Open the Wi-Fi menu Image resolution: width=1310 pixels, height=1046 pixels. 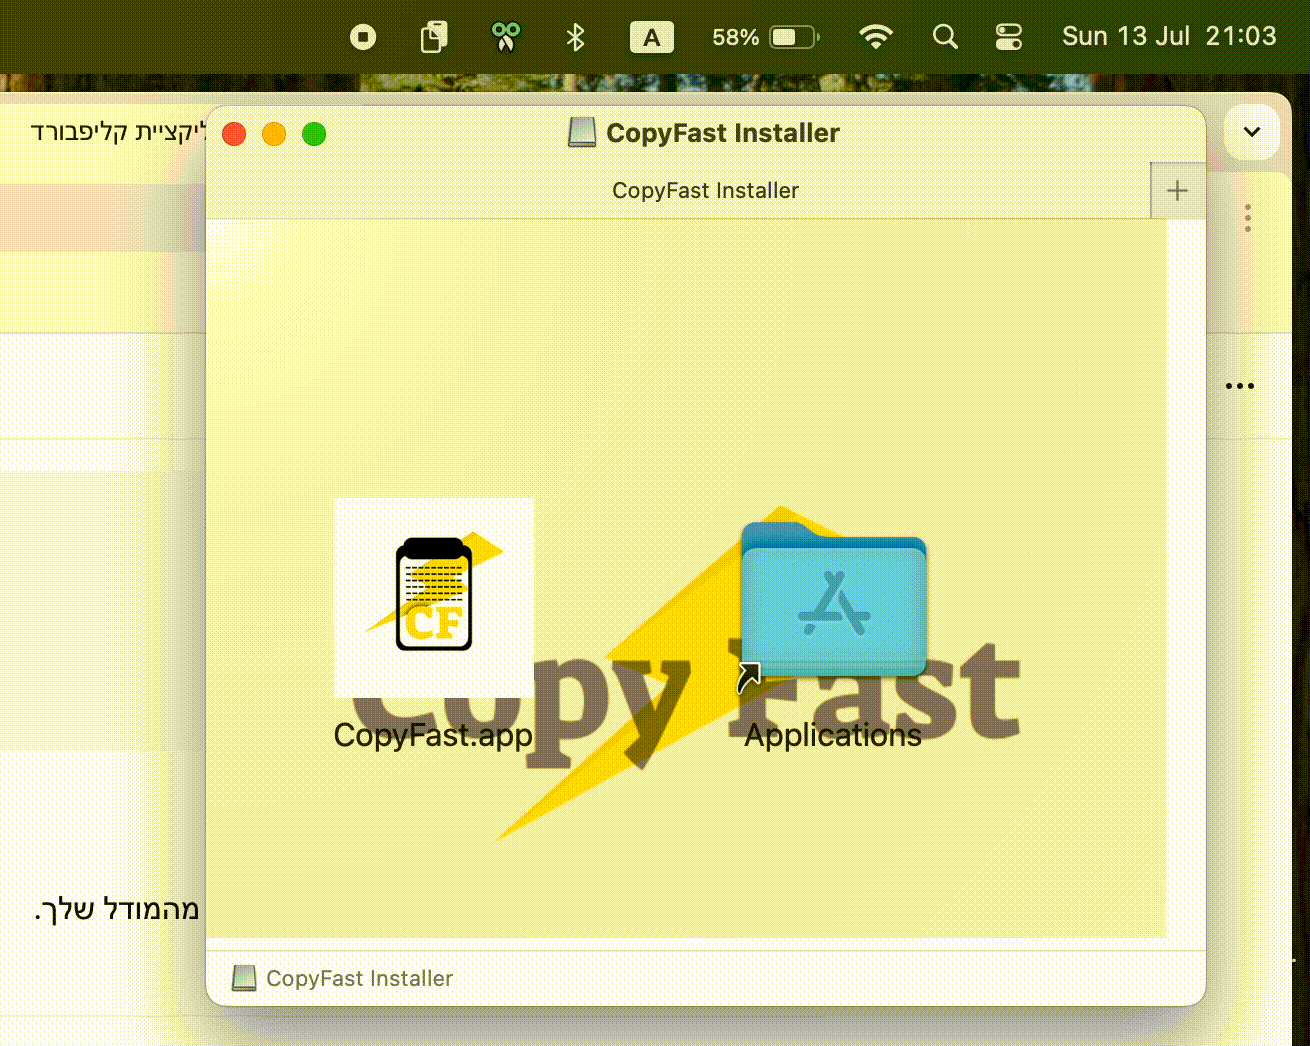[x=876, y=37]
